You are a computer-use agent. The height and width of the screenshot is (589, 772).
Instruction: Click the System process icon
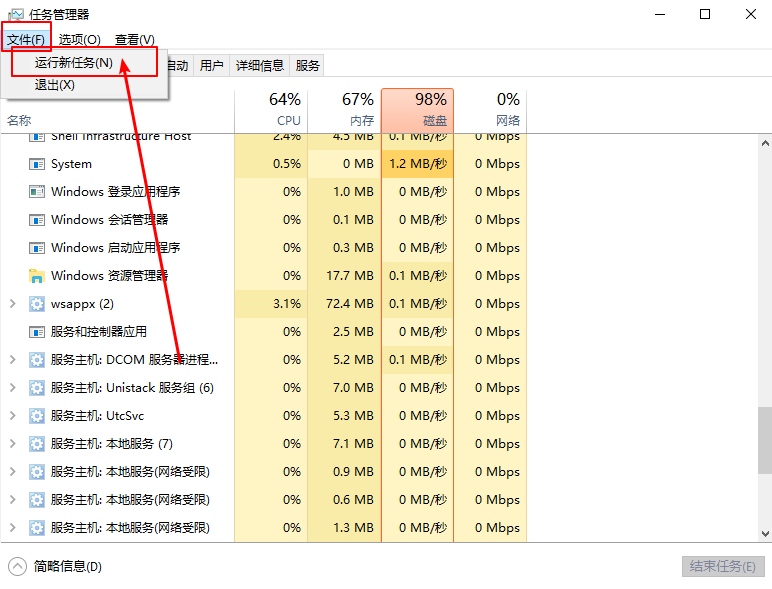point(37,164)
